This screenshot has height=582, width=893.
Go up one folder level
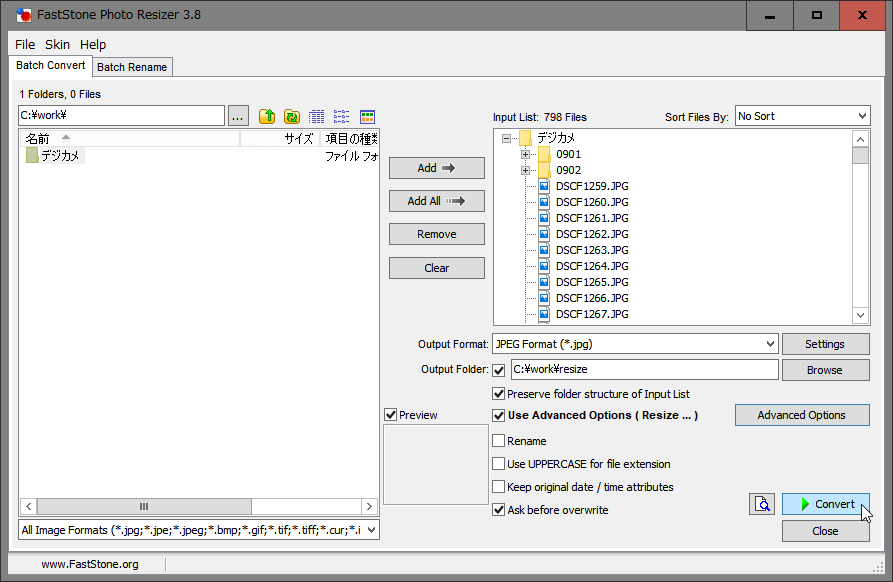pos(267,116)
